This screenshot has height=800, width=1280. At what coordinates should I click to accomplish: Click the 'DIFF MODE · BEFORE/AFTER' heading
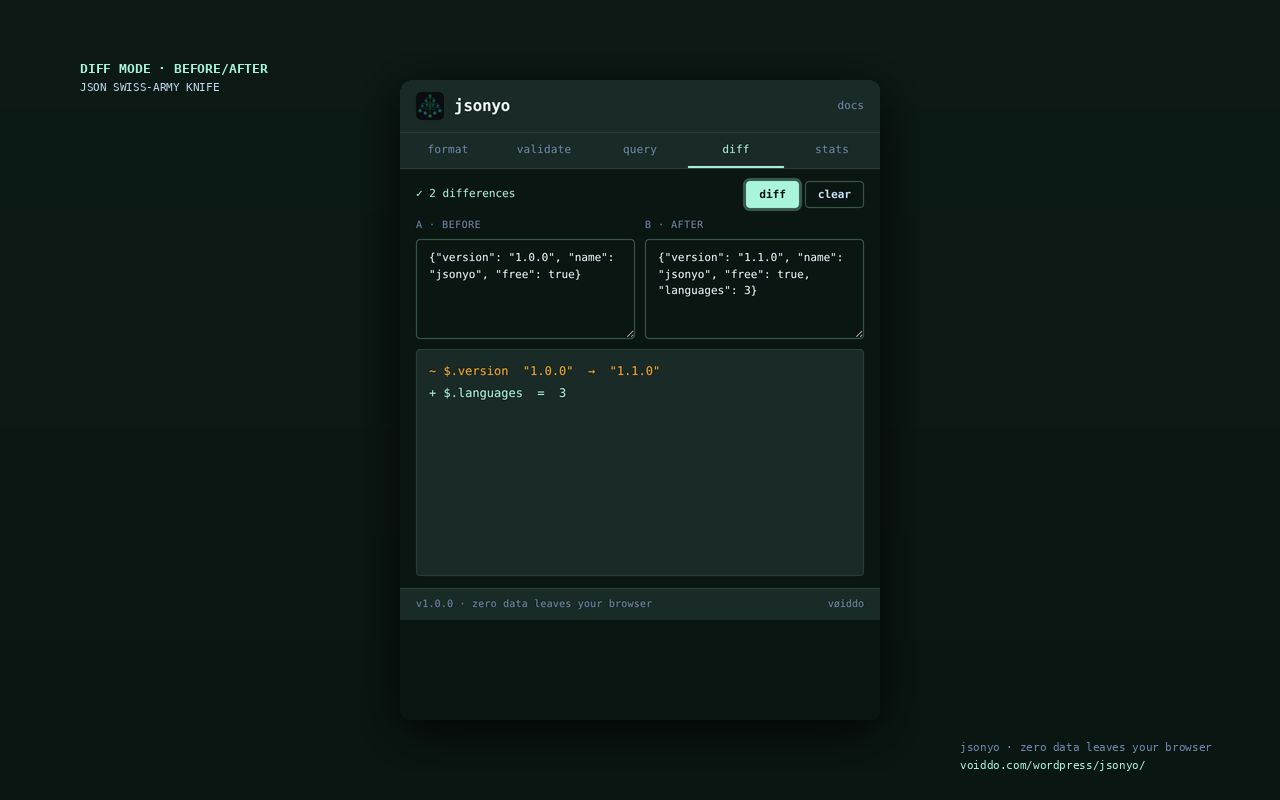pyautogui.click(x=174, y=69)
